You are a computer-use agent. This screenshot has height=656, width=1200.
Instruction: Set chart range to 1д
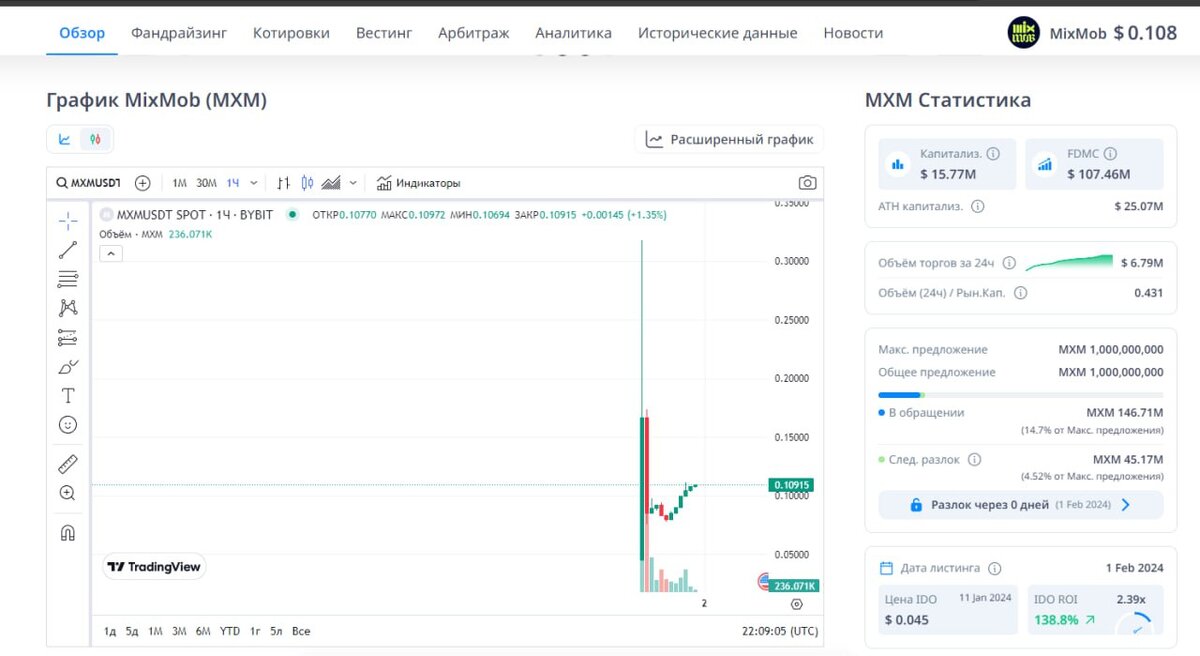tap(110, 631)
